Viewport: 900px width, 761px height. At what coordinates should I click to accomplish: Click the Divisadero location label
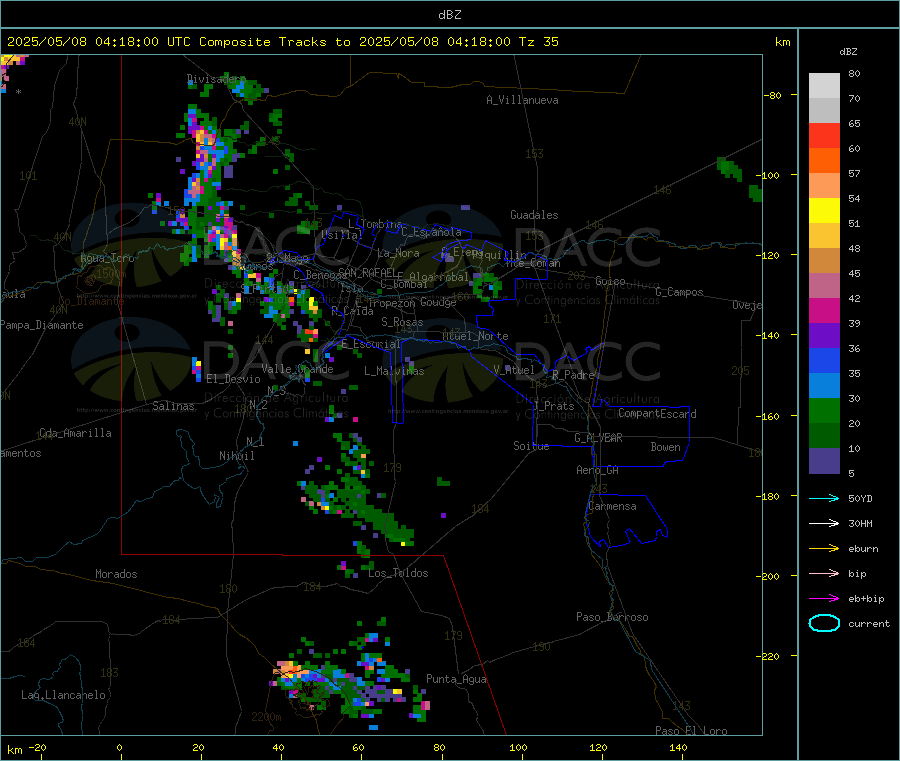point(216,79)
